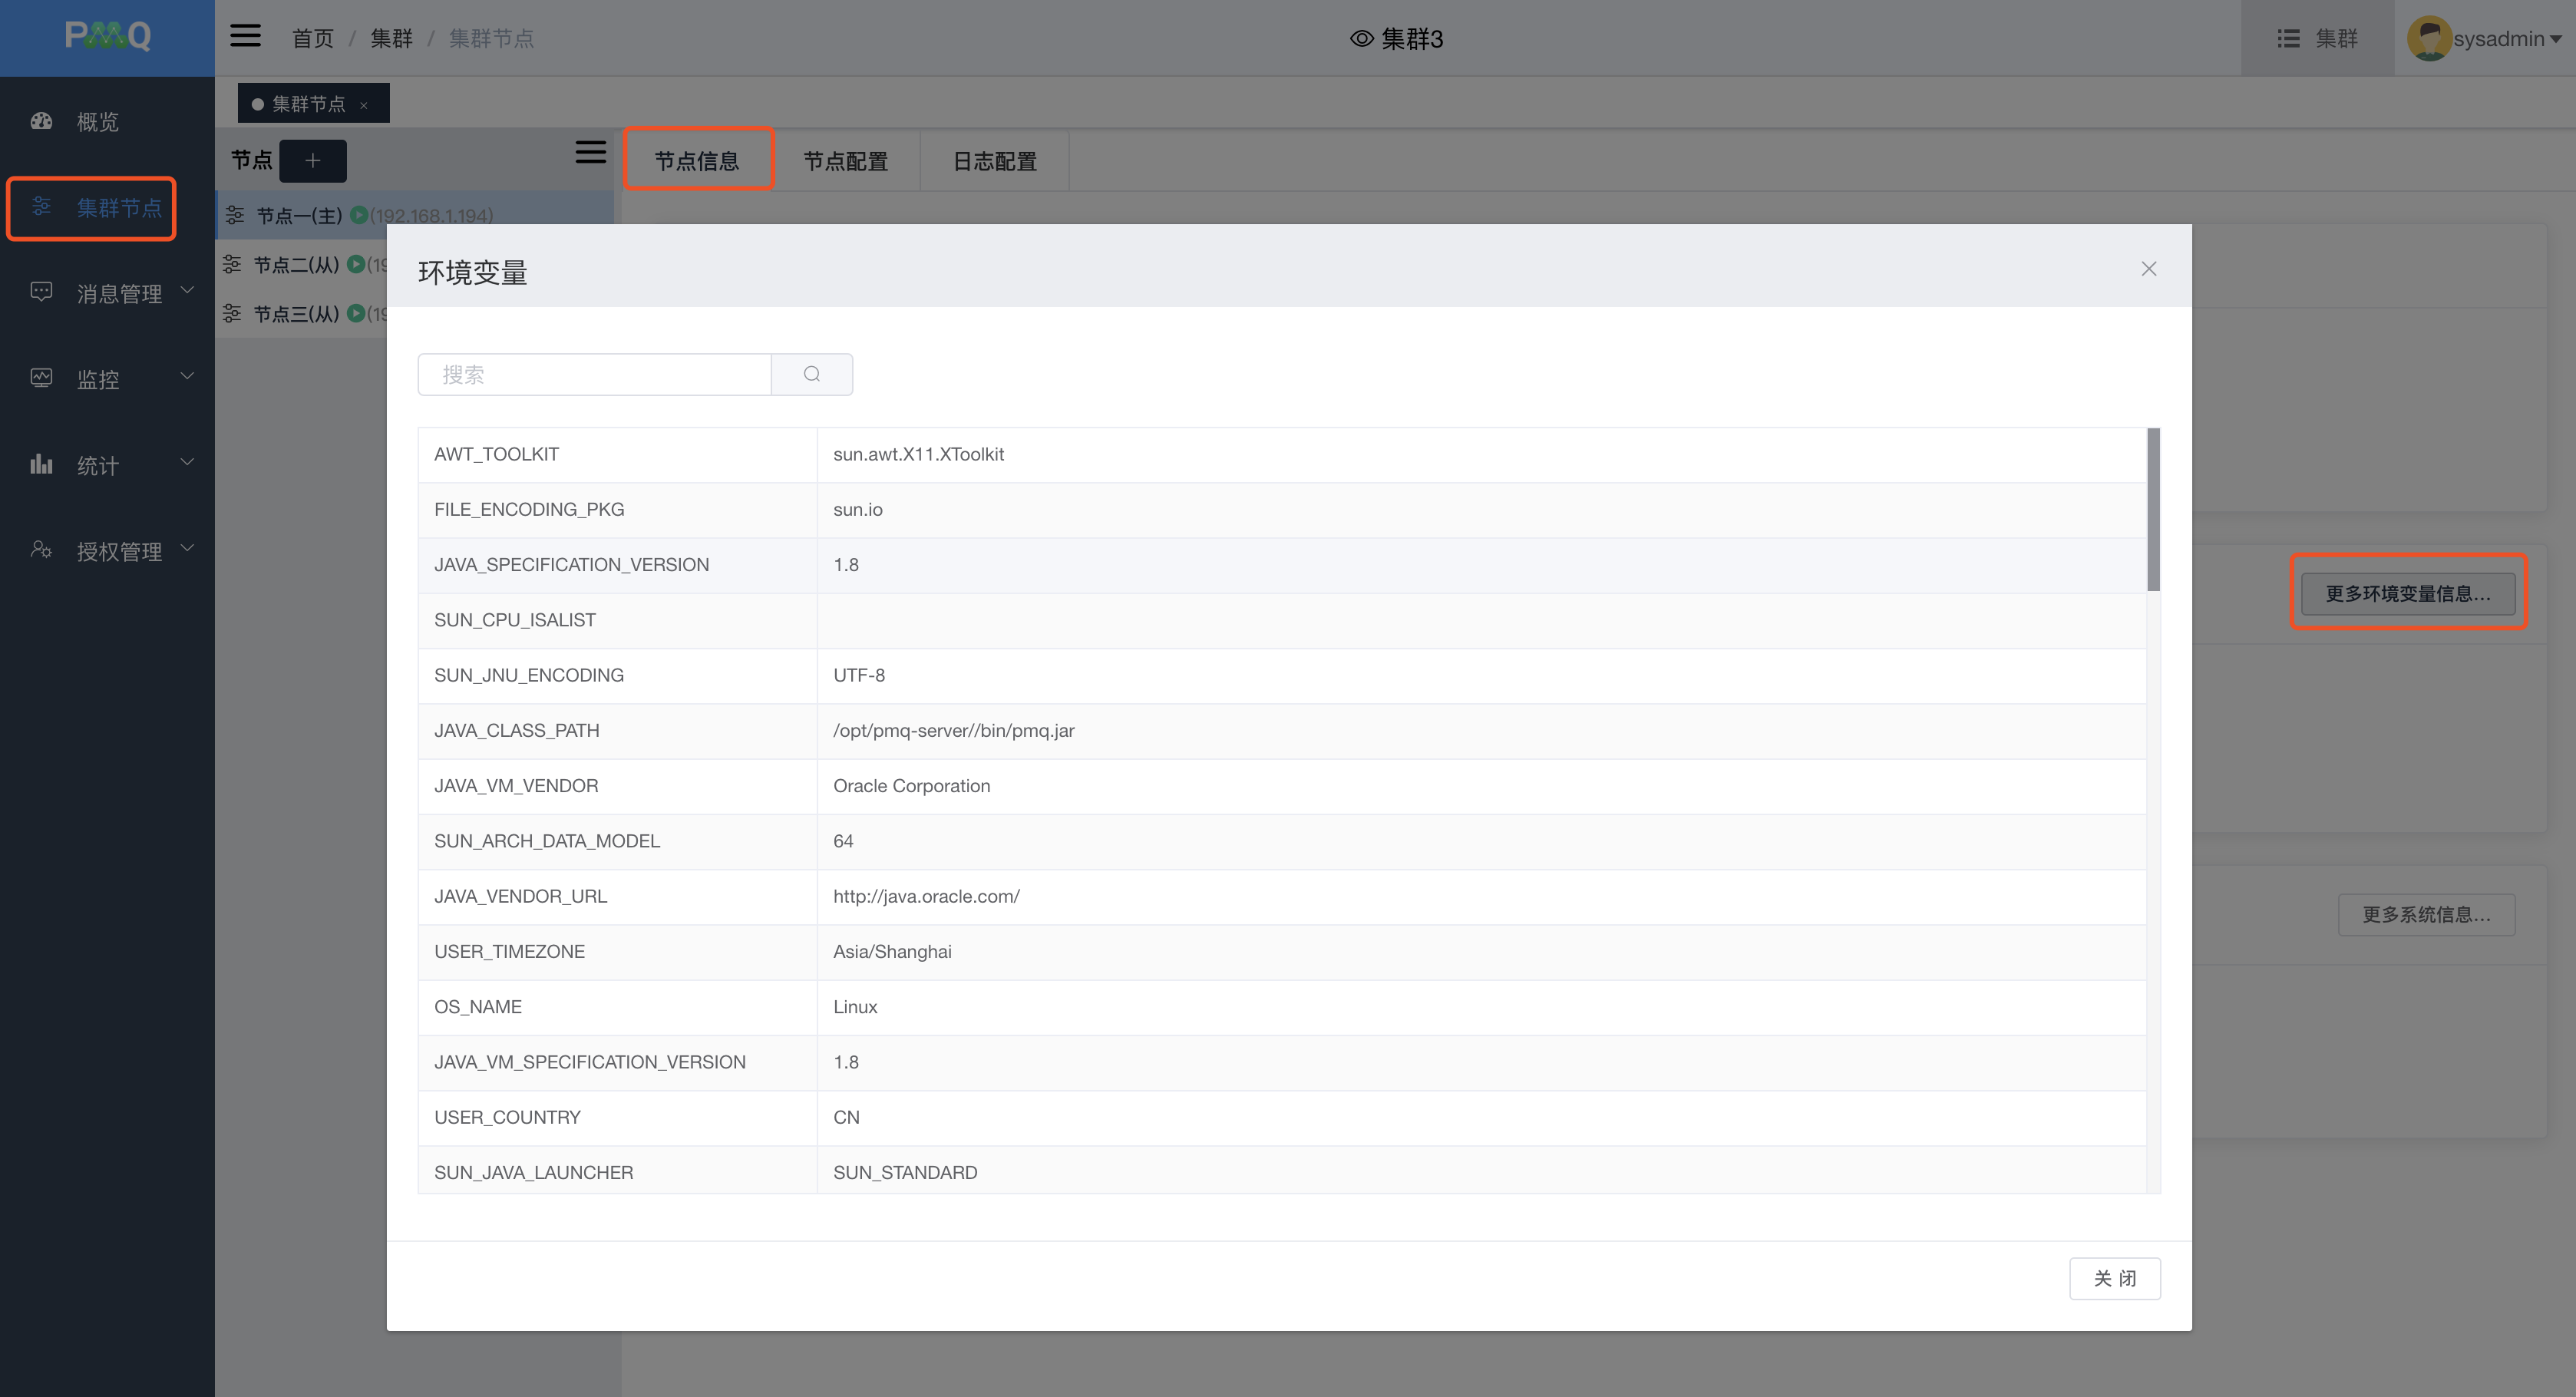This screenshot has height=1397, width=2576.
Task: Click the plus button to add node
Action: point(312,161)
